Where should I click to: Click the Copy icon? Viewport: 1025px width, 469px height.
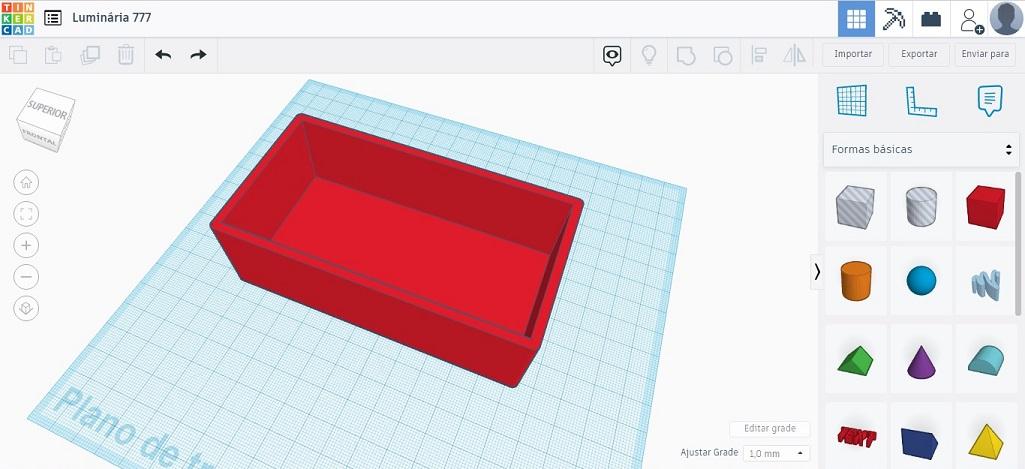tap(18, 55)
